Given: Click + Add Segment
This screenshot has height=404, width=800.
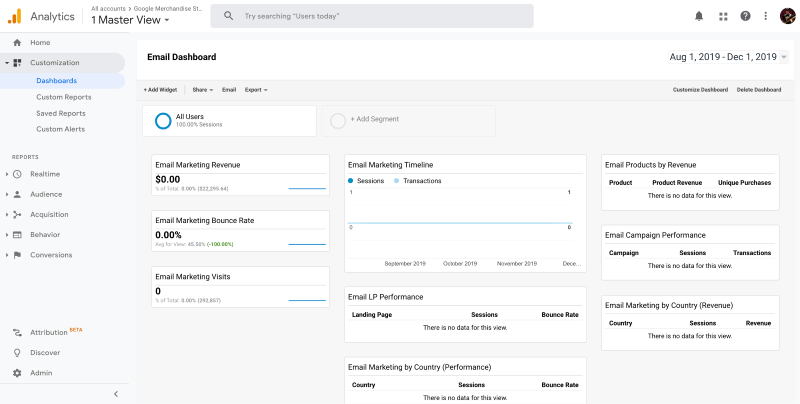Looking at the screenshot, I should click(374, 119).
